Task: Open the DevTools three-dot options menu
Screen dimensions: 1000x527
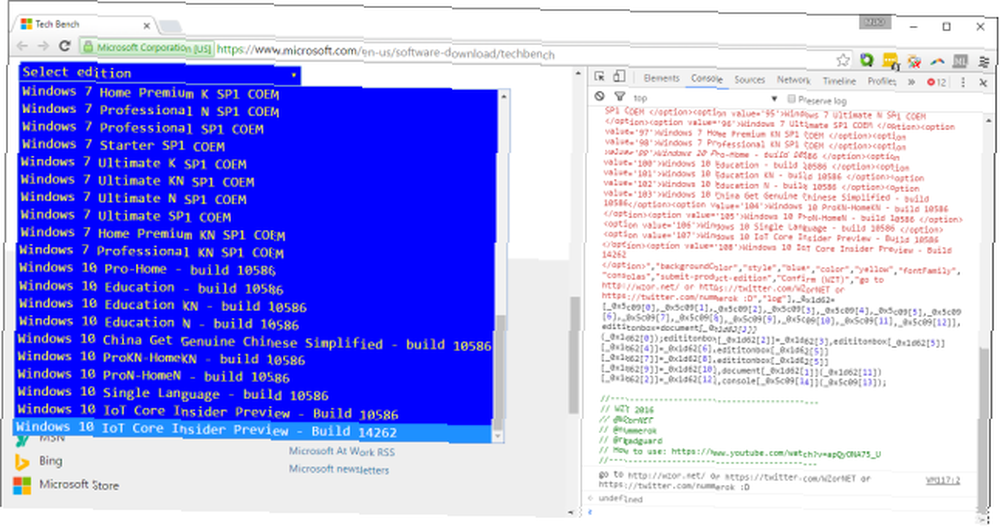Action: tap(963, 82)
